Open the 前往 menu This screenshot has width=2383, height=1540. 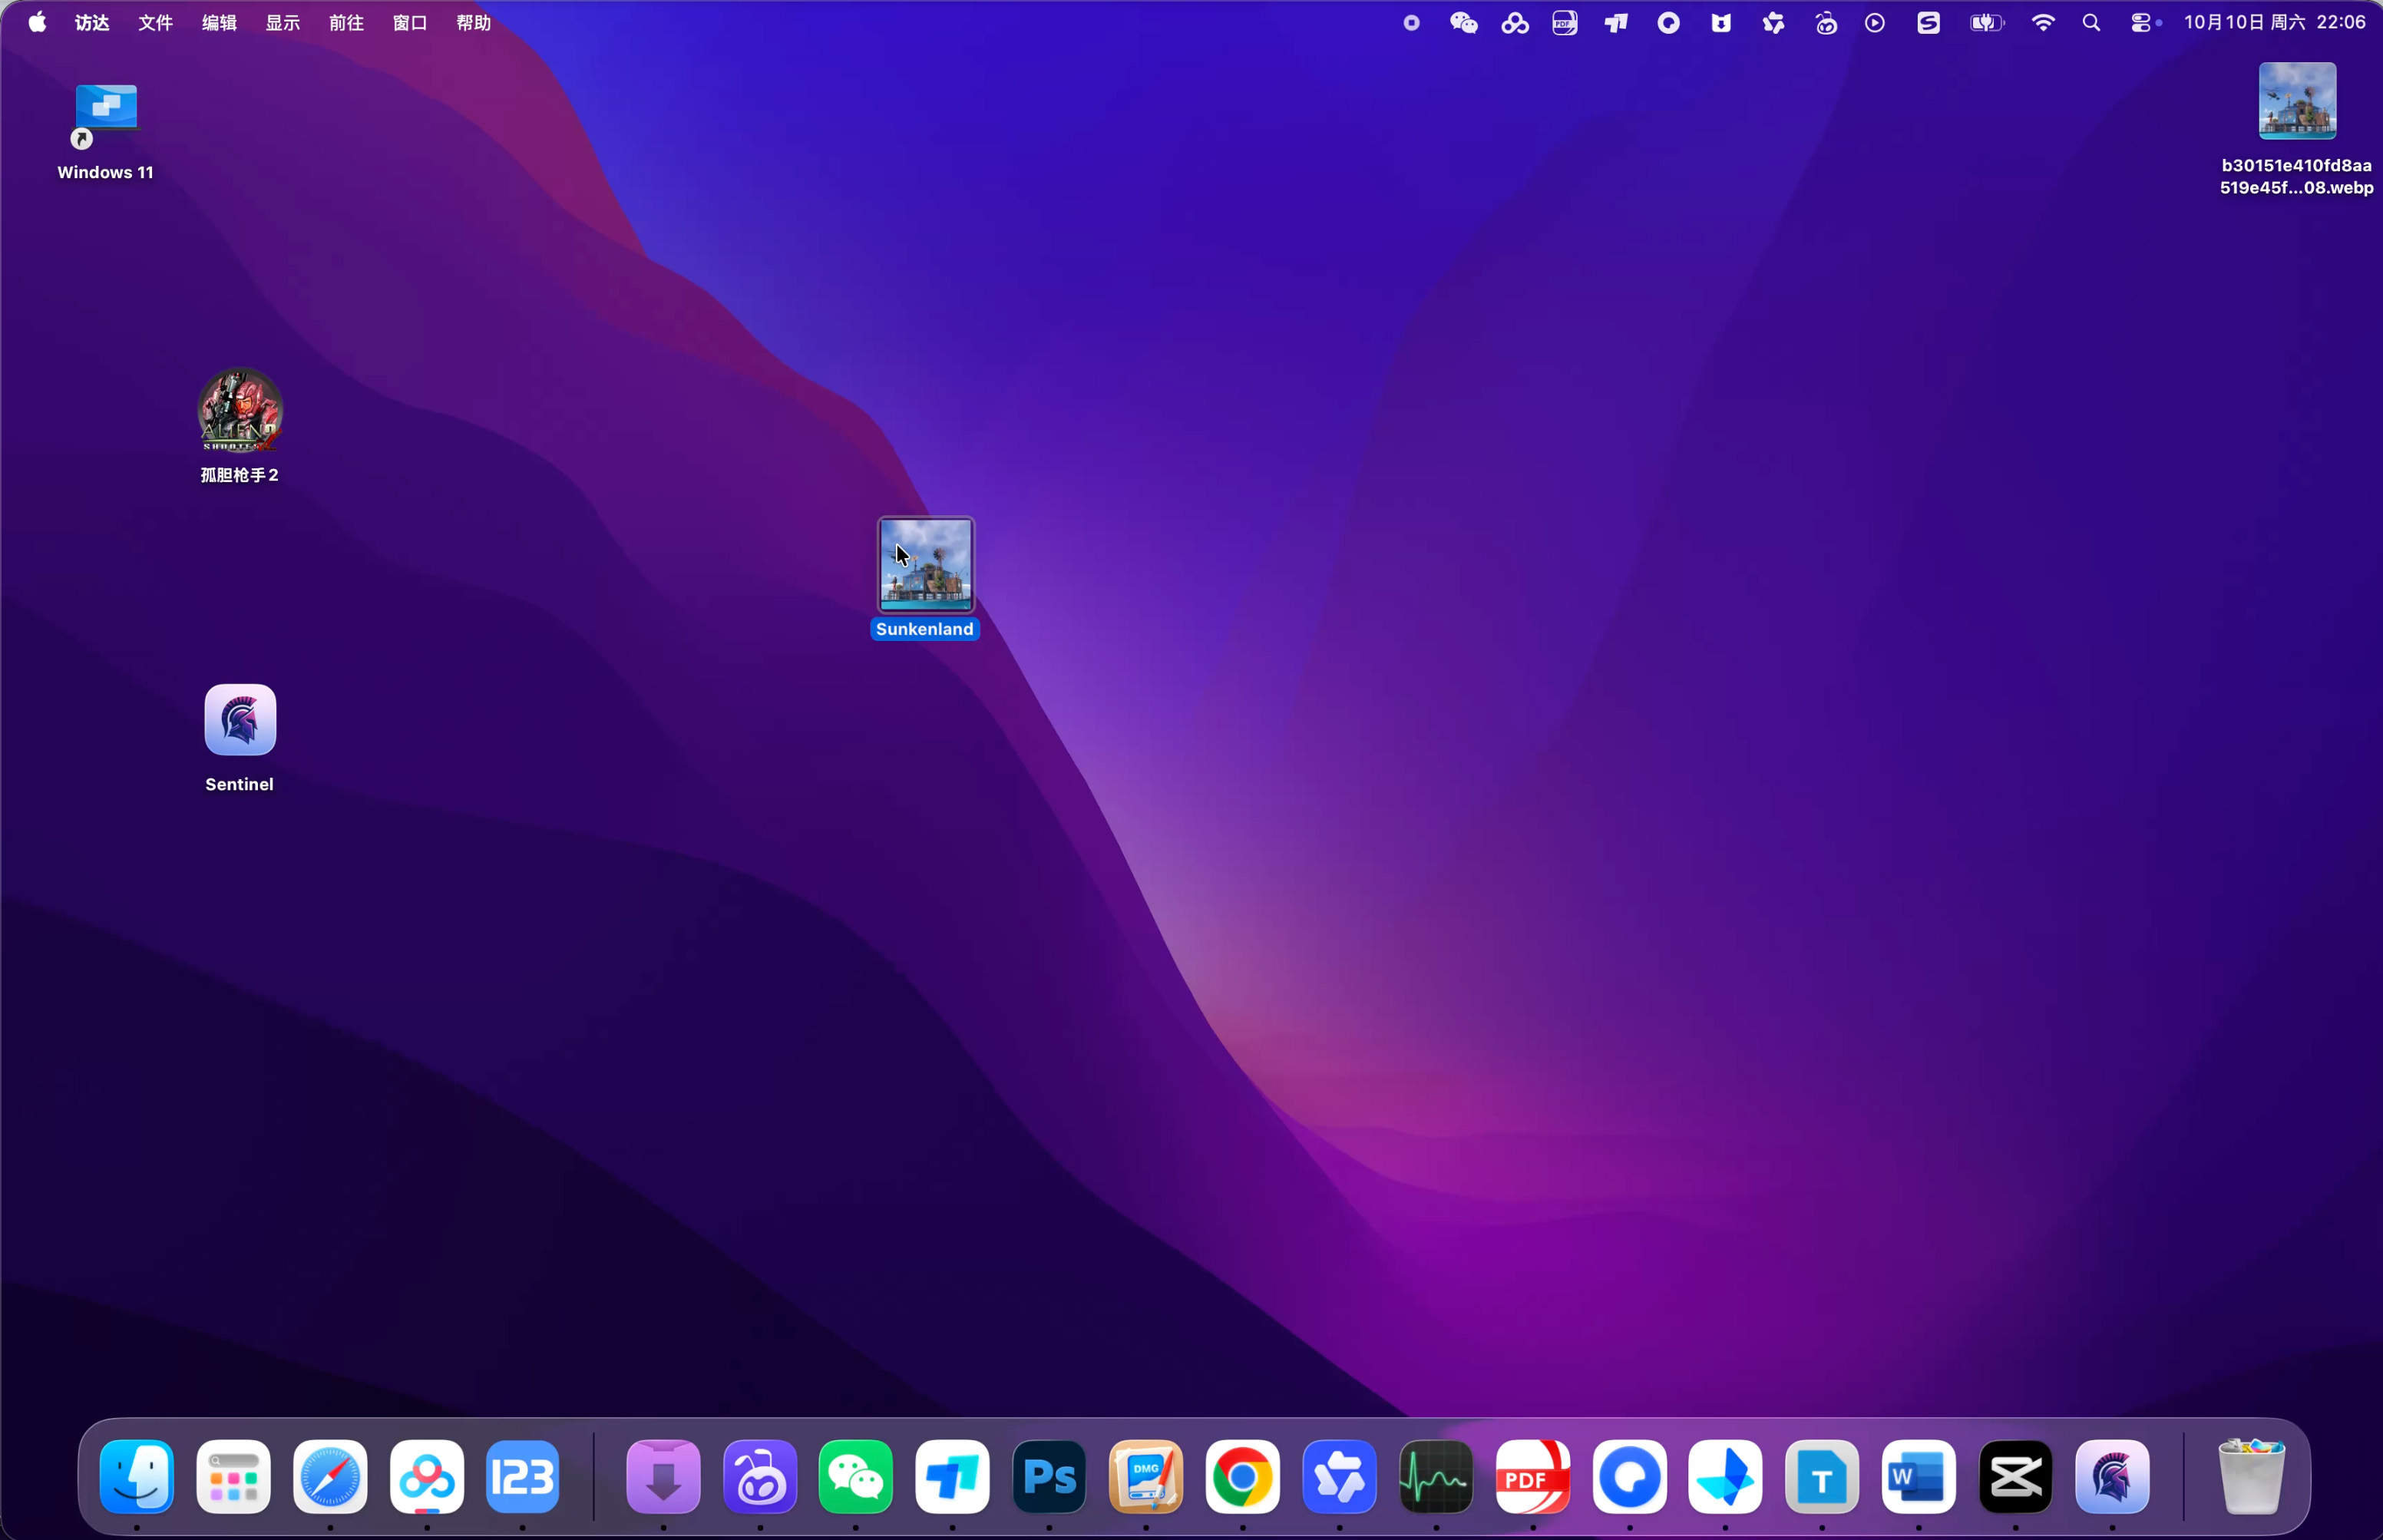point(346,22)
